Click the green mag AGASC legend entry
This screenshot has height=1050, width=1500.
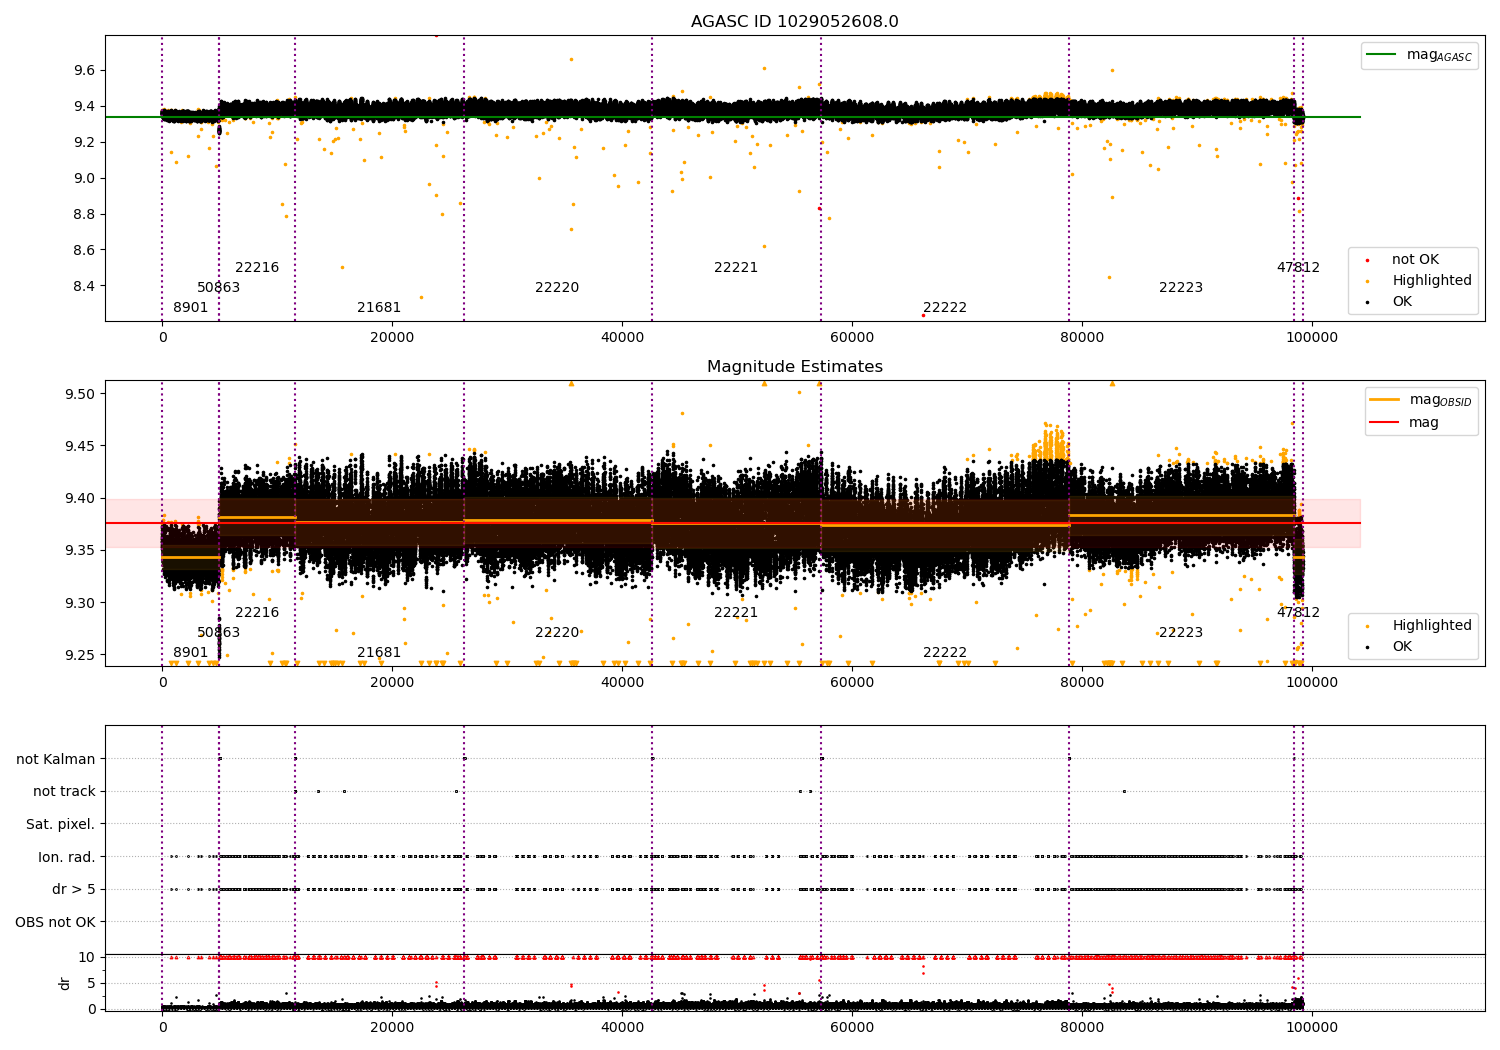coord(1419,55)
